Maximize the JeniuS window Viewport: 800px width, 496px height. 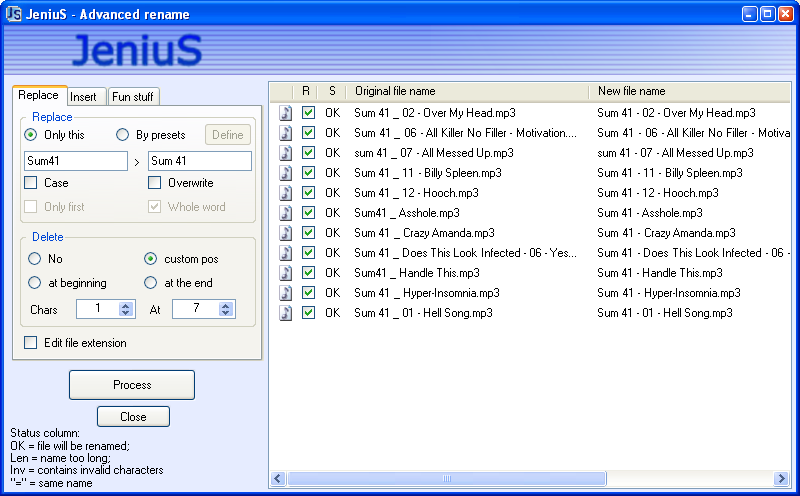767,14
